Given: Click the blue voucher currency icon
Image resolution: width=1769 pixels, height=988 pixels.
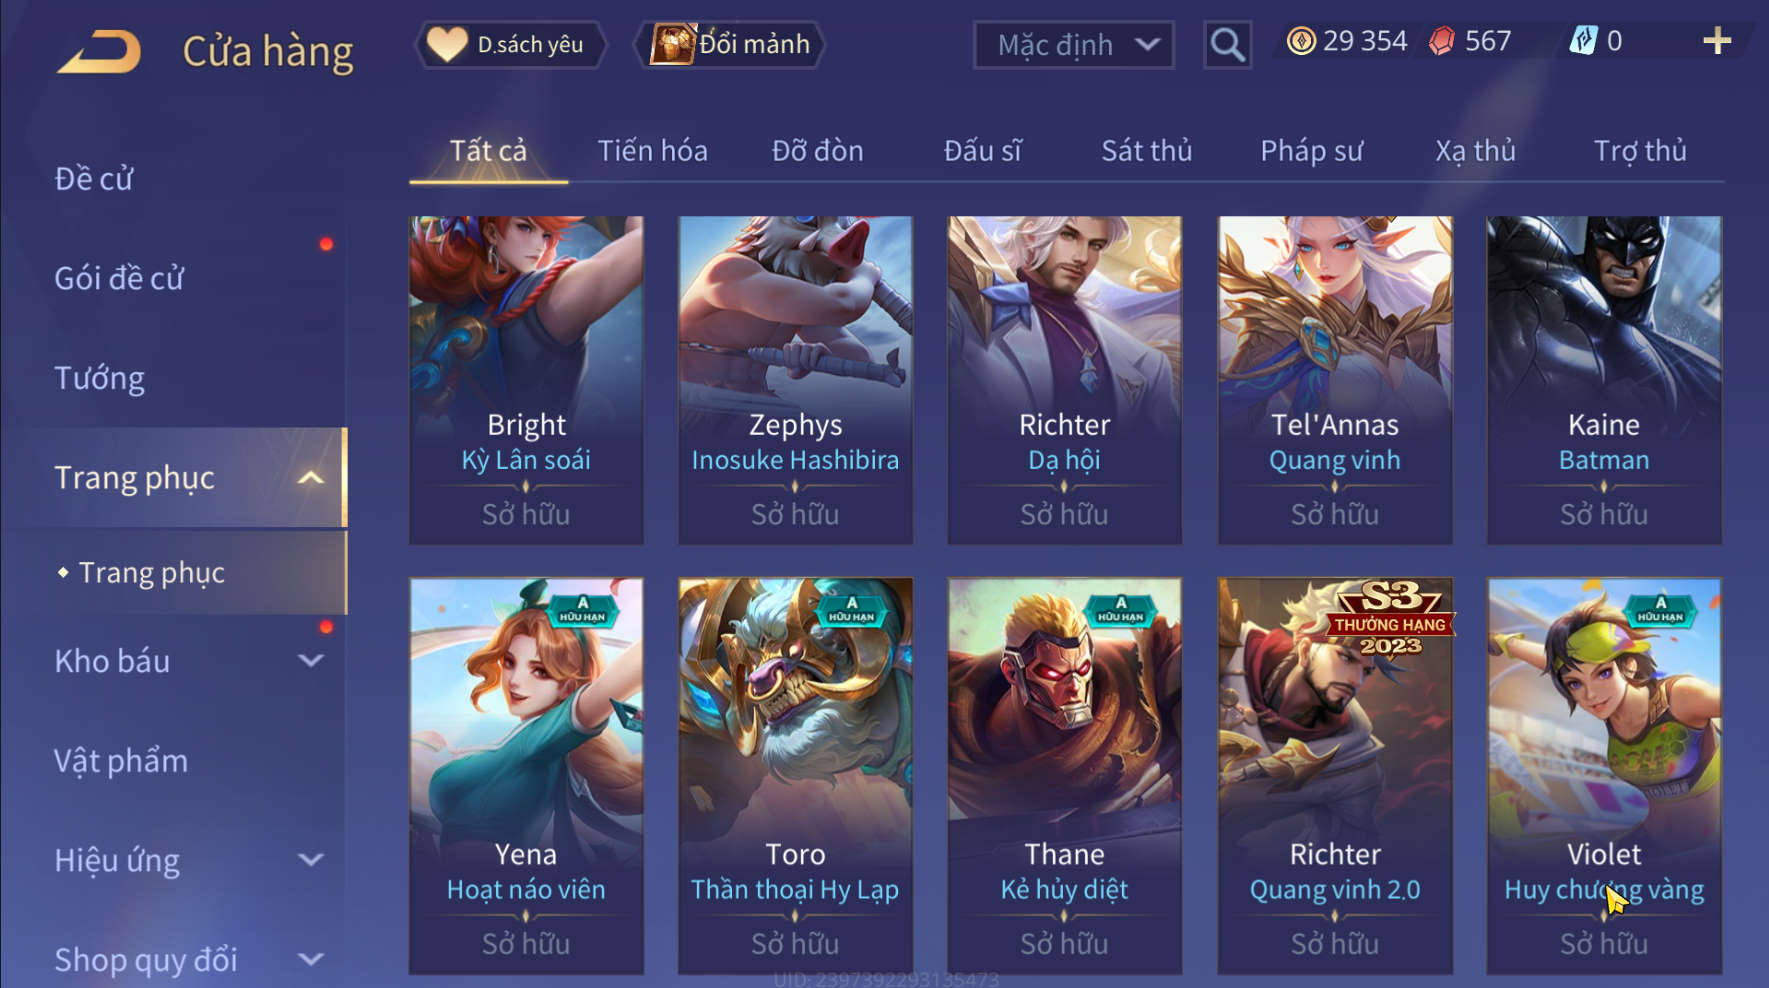Looking at the screenshot, I should (1583, 41).
